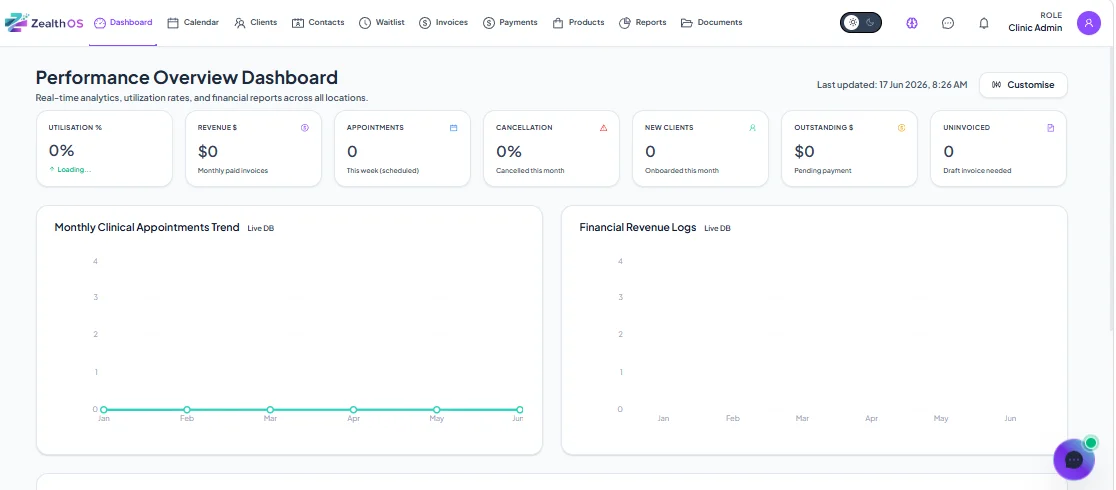Open the Clients section
Screen dimensions: 1116x490
click(256, 23)
